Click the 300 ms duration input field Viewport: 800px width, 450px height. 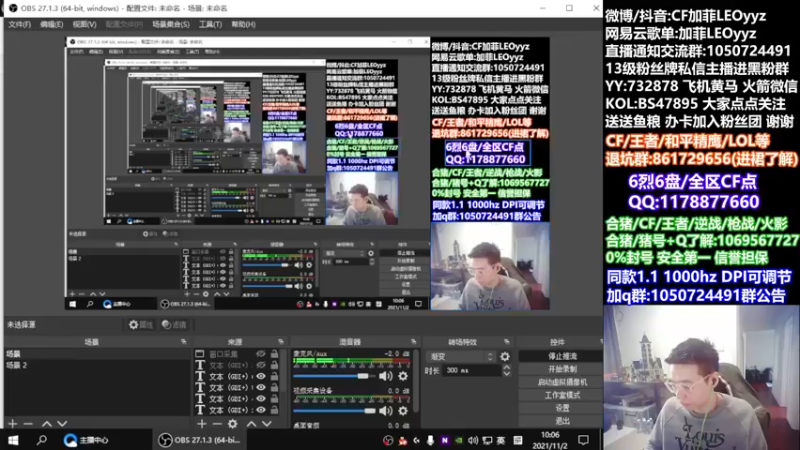[x=472, y=370]
